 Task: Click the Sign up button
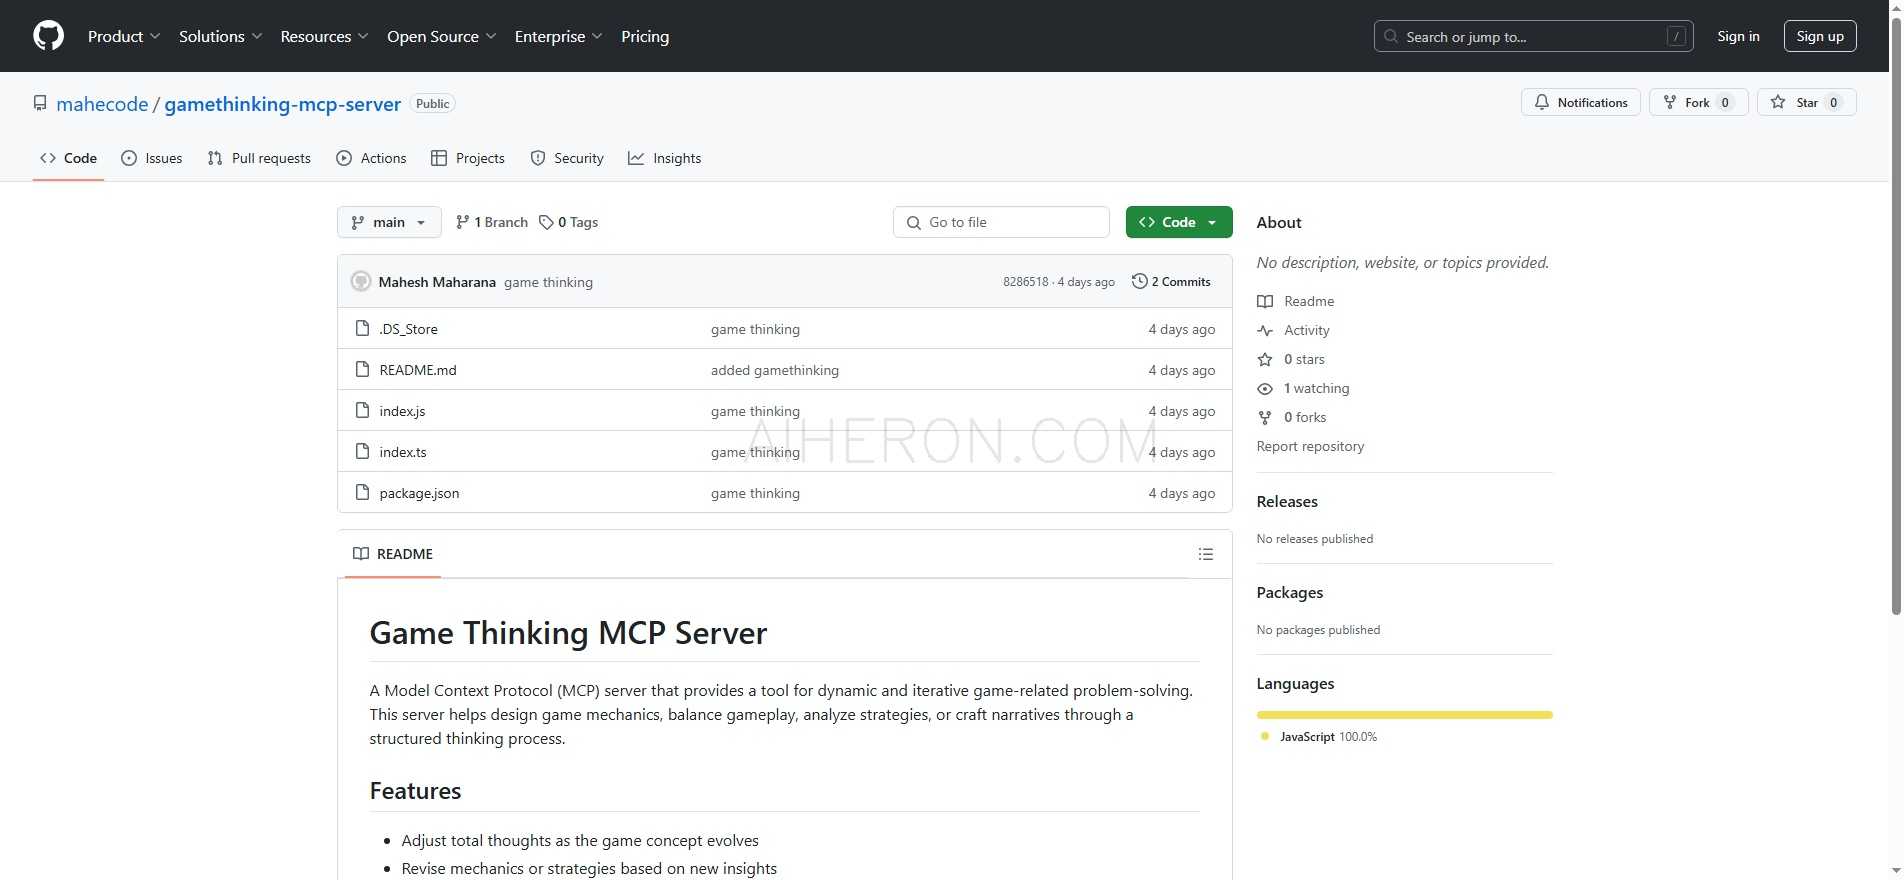pos(1820,36)
